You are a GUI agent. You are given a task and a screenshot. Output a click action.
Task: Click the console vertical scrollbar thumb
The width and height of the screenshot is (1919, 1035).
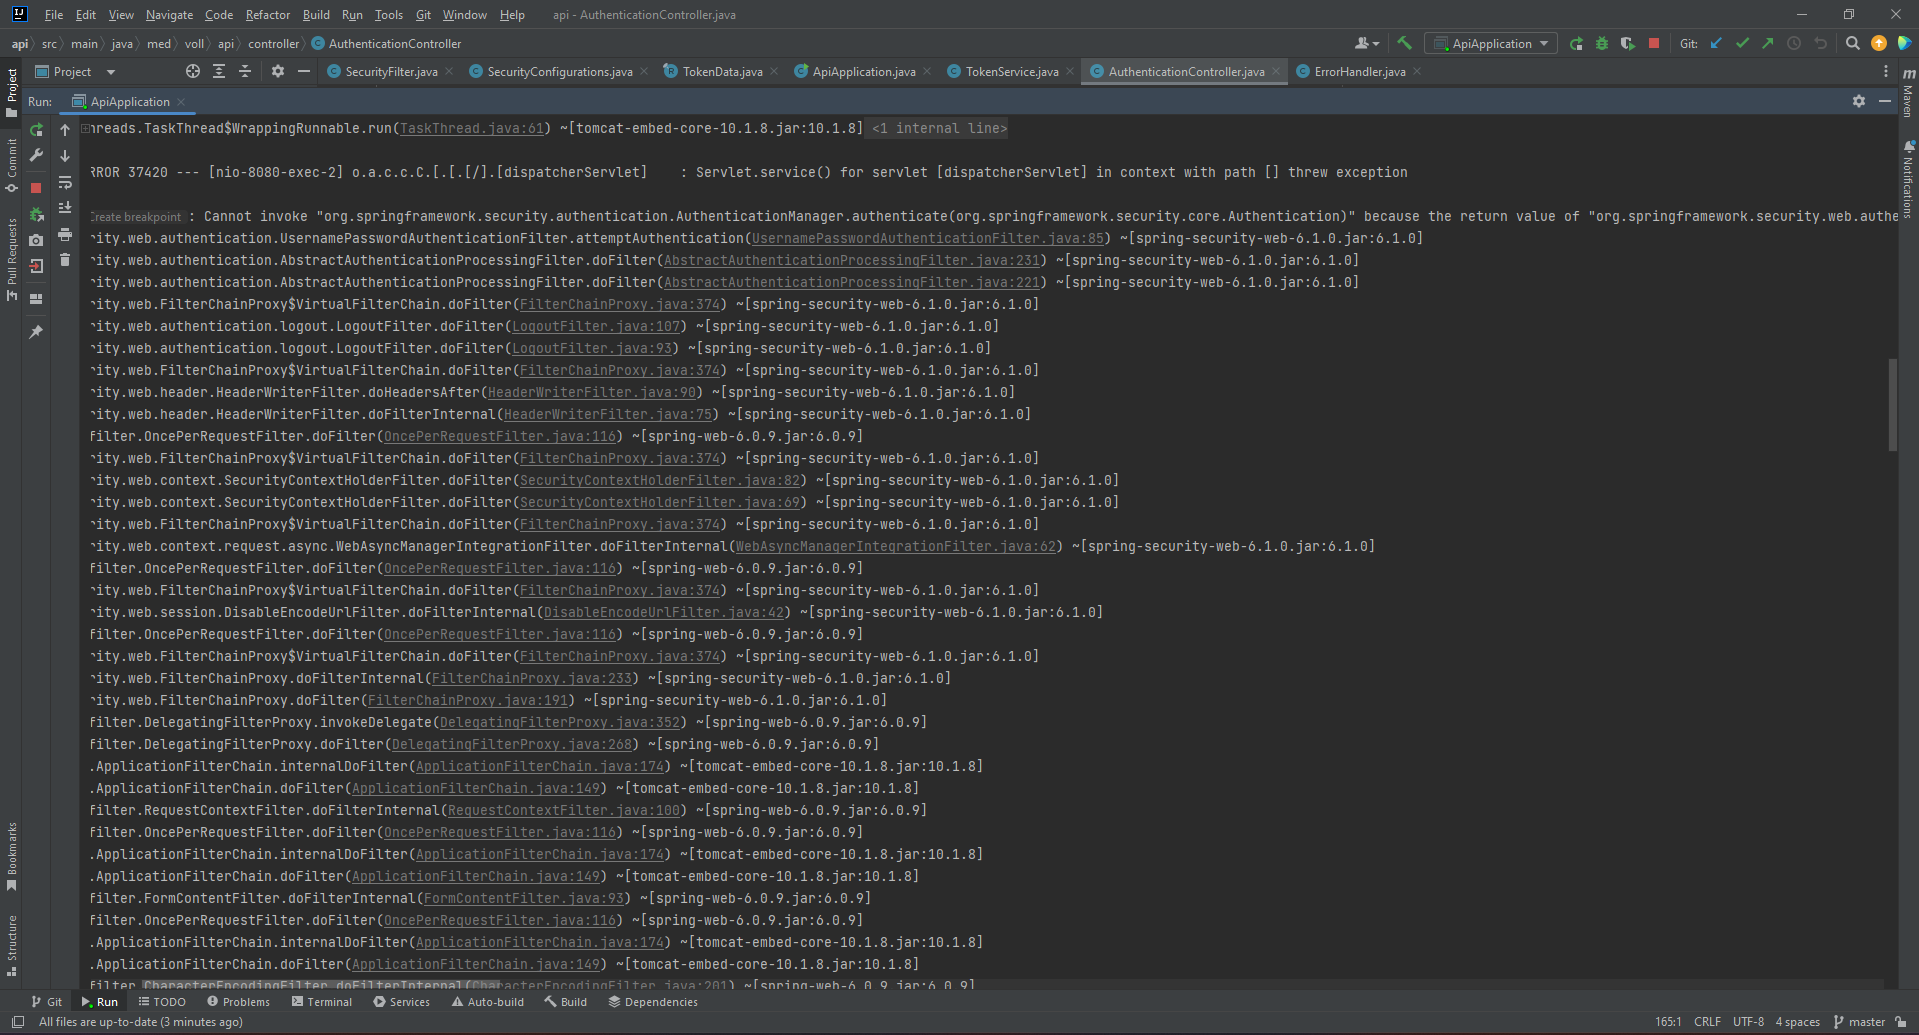click(1892, 405)
